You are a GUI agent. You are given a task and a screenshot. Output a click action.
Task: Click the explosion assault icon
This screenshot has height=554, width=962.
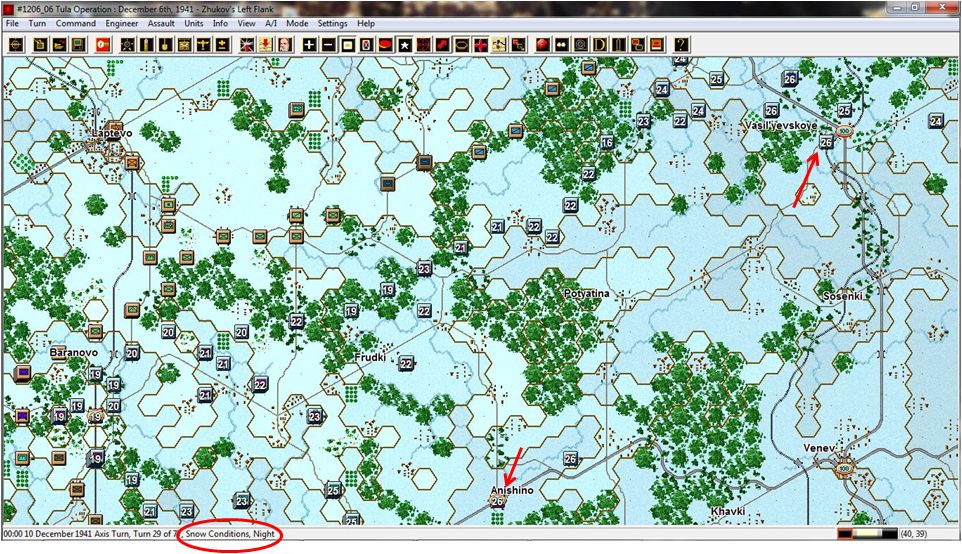(247, 45)
